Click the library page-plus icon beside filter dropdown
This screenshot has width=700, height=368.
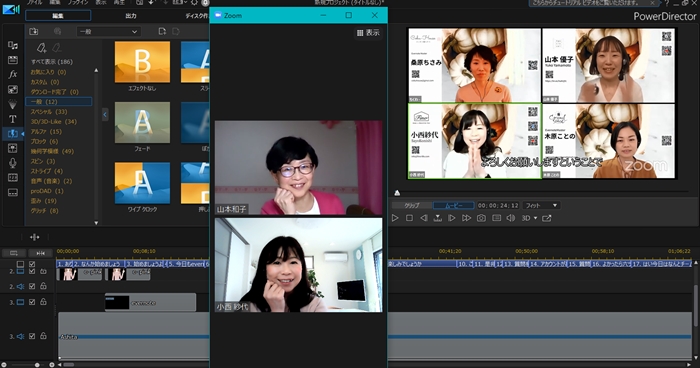[162, 31]
